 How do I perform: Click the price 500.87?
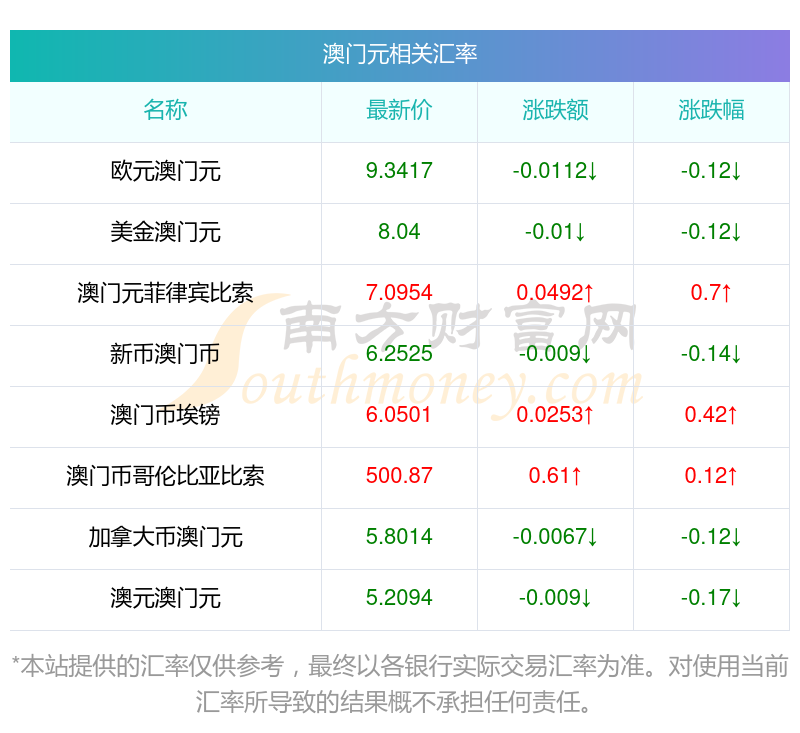point(399,476)
